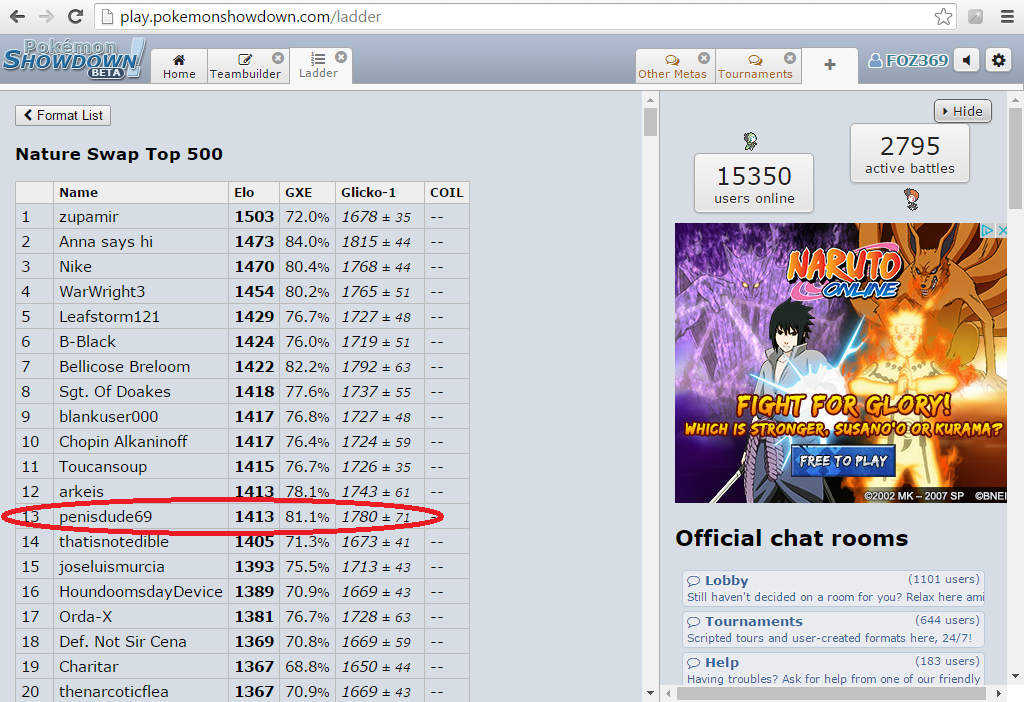Select Leafstorm121 in the ladder
Screen dimensions: 1024x702
tap(109, 317)
